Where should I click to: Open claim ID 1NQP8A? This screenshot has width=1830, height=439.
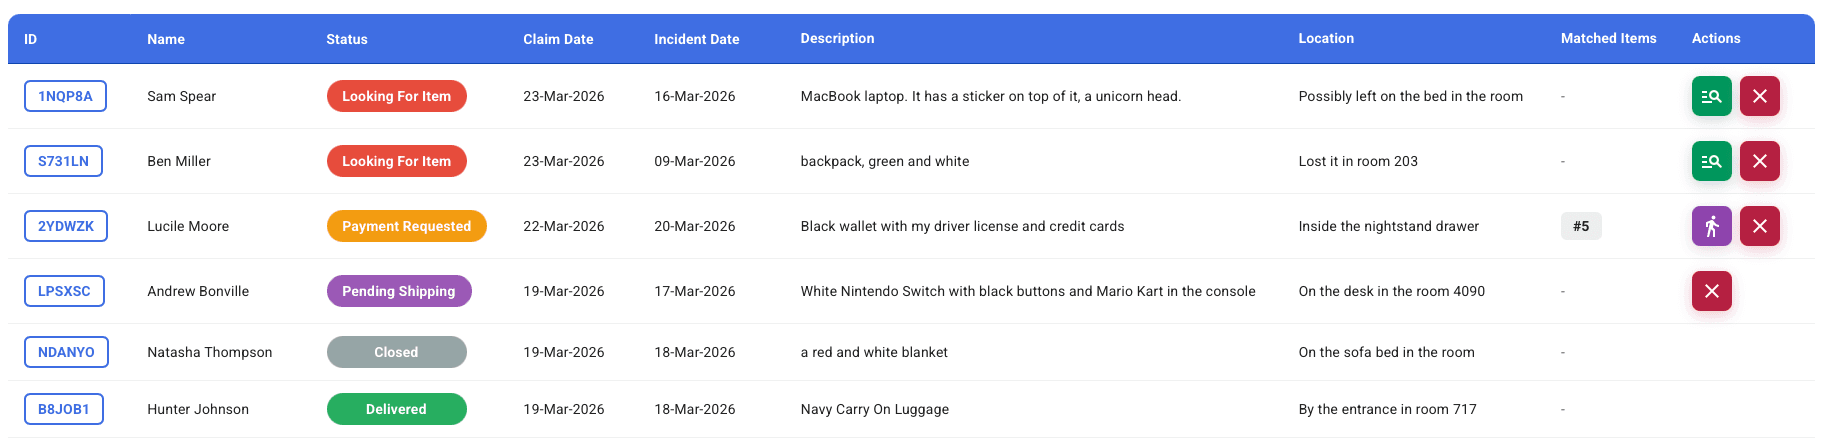pyautogui.click(x=65, y=97)
